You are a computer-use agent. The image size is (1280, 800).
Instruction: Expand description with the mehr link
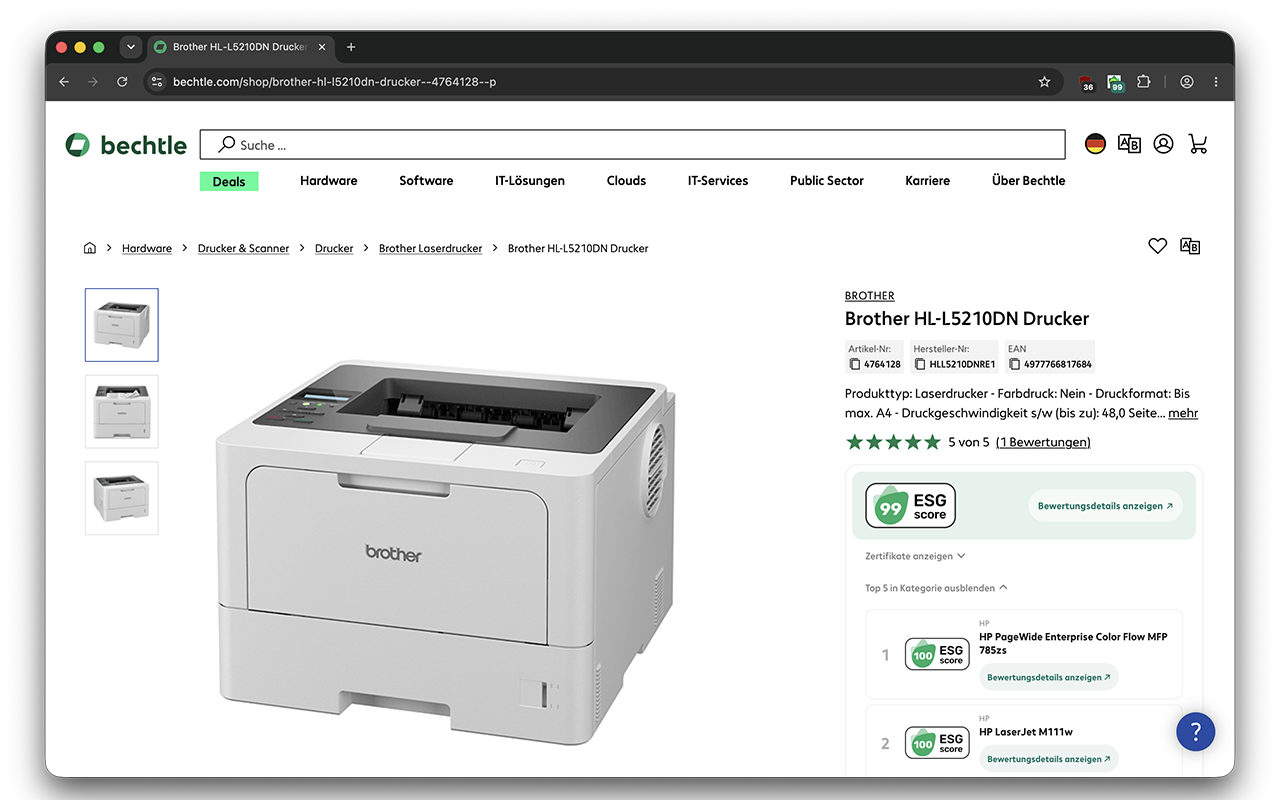click(x=1183, y=413)
